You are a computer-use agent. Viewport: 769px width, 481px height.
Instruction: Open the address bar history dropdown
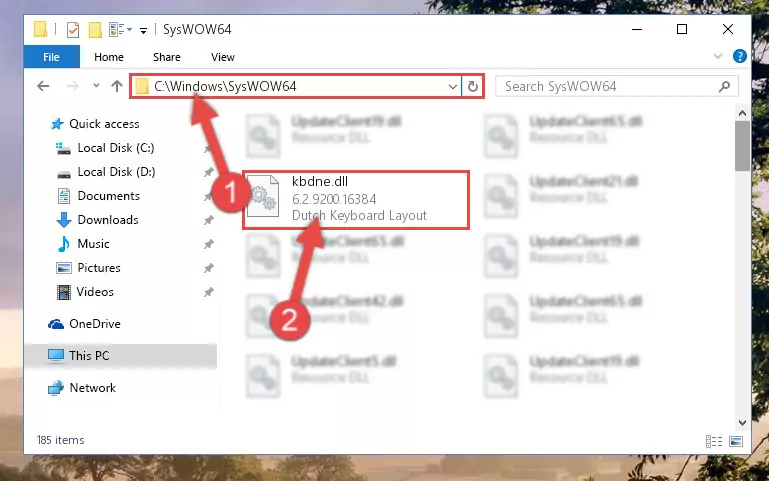point(453,87)
